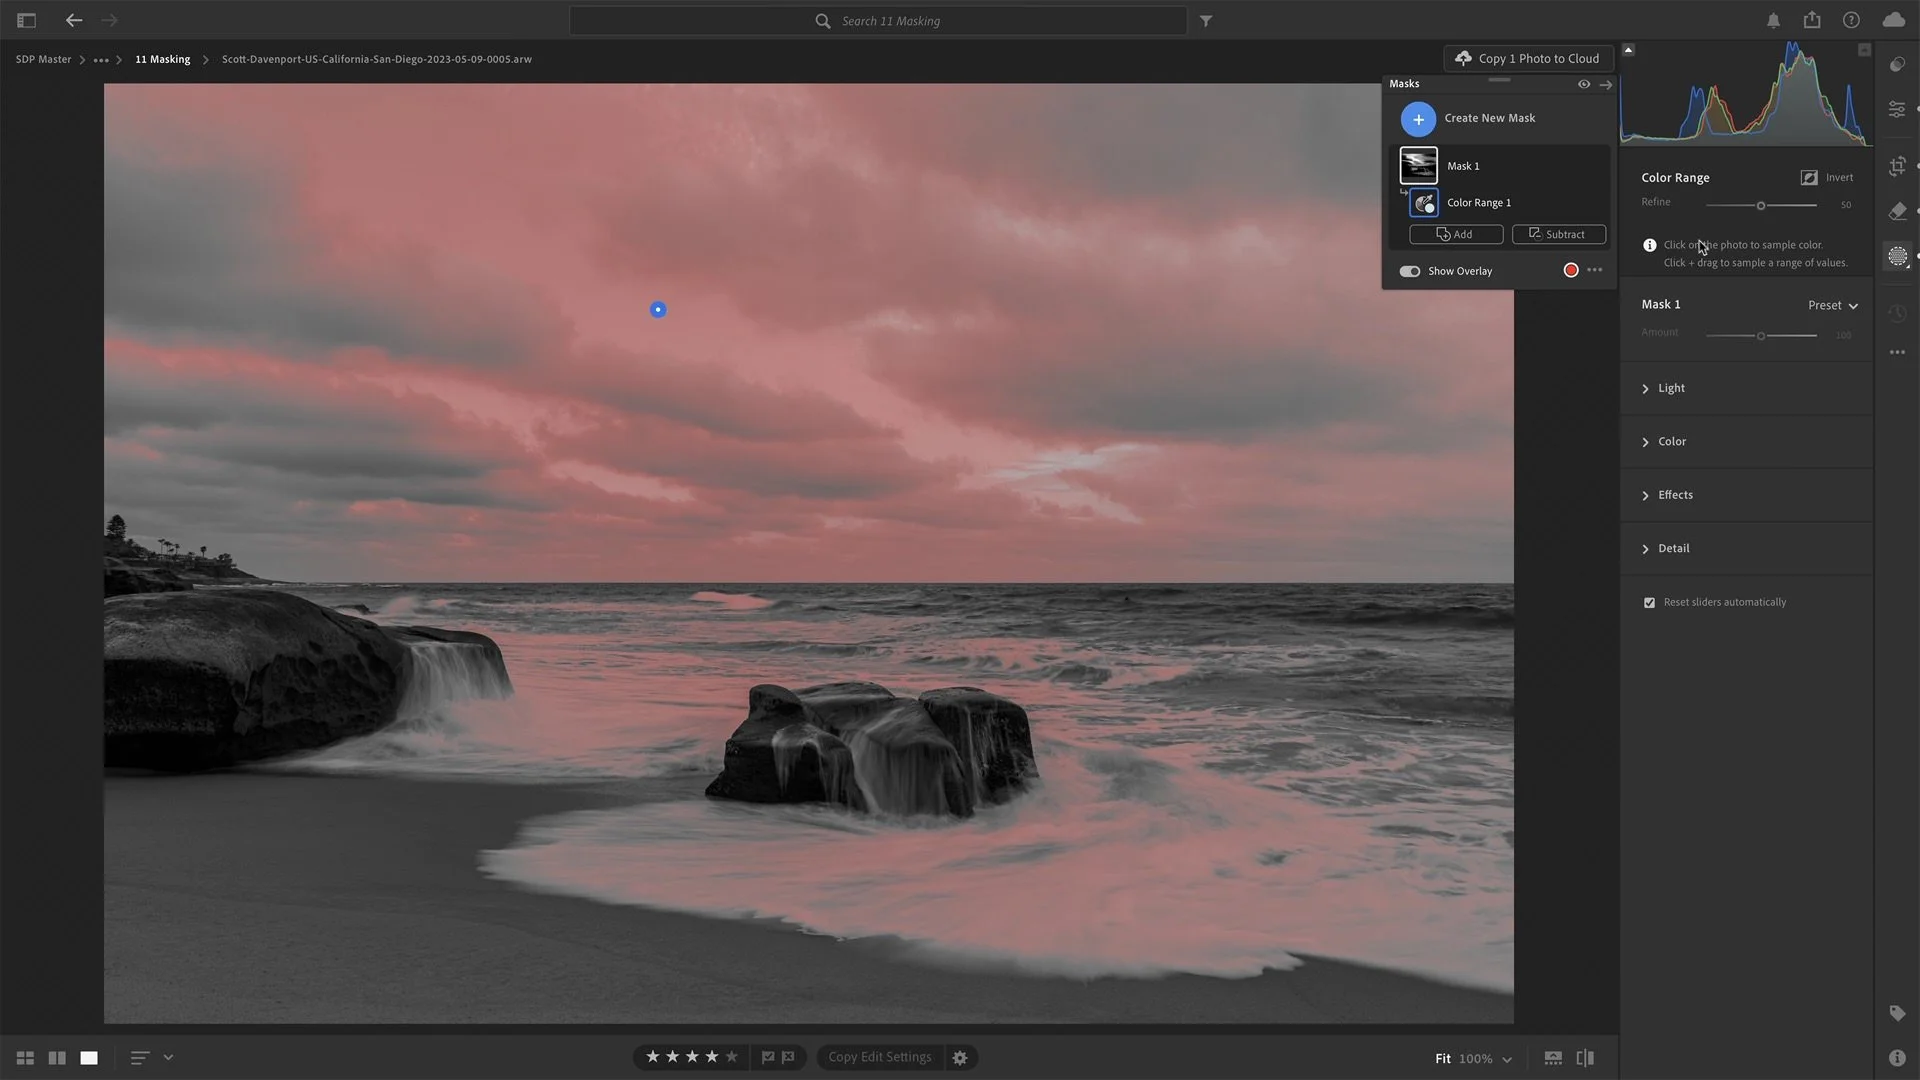Open notifications bell

click(1773, 20)
